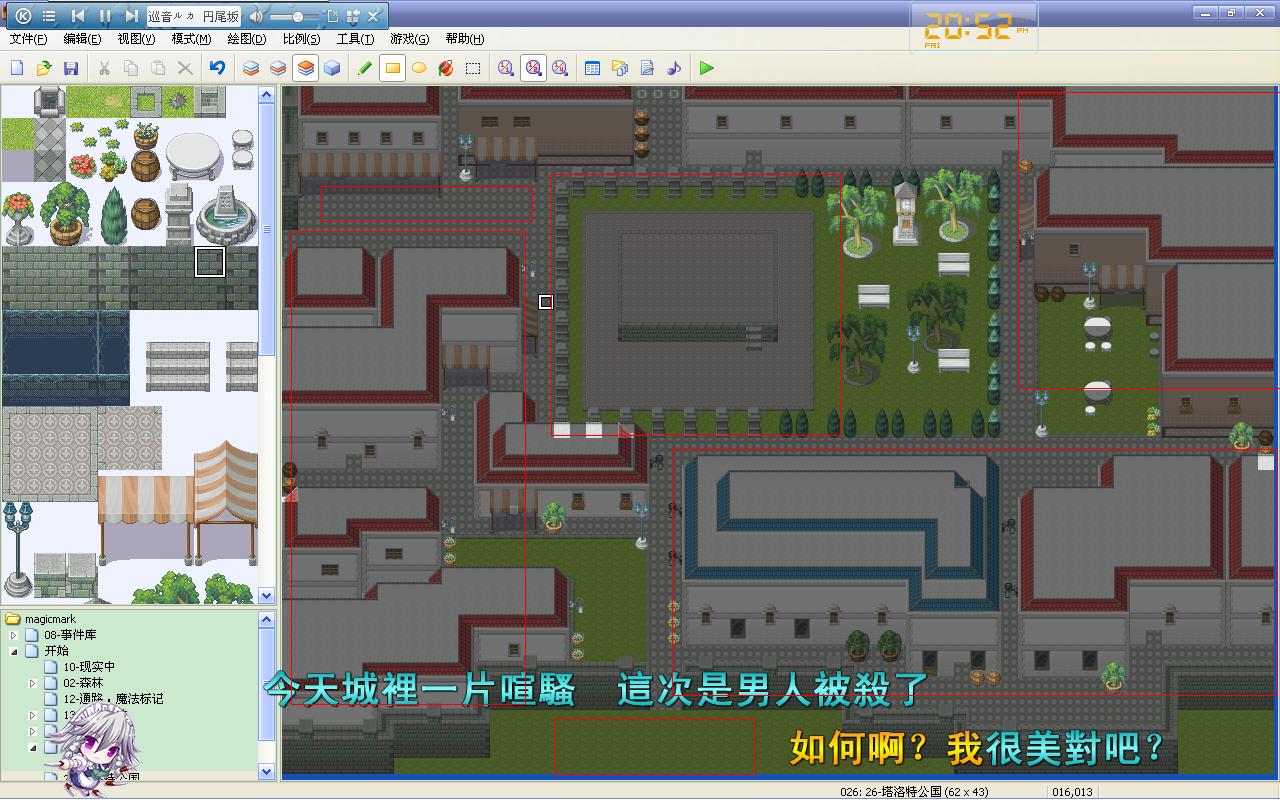1280x800 pixels.
Task: Use the Flood fill bucket tool
Action: pos(446,68)
